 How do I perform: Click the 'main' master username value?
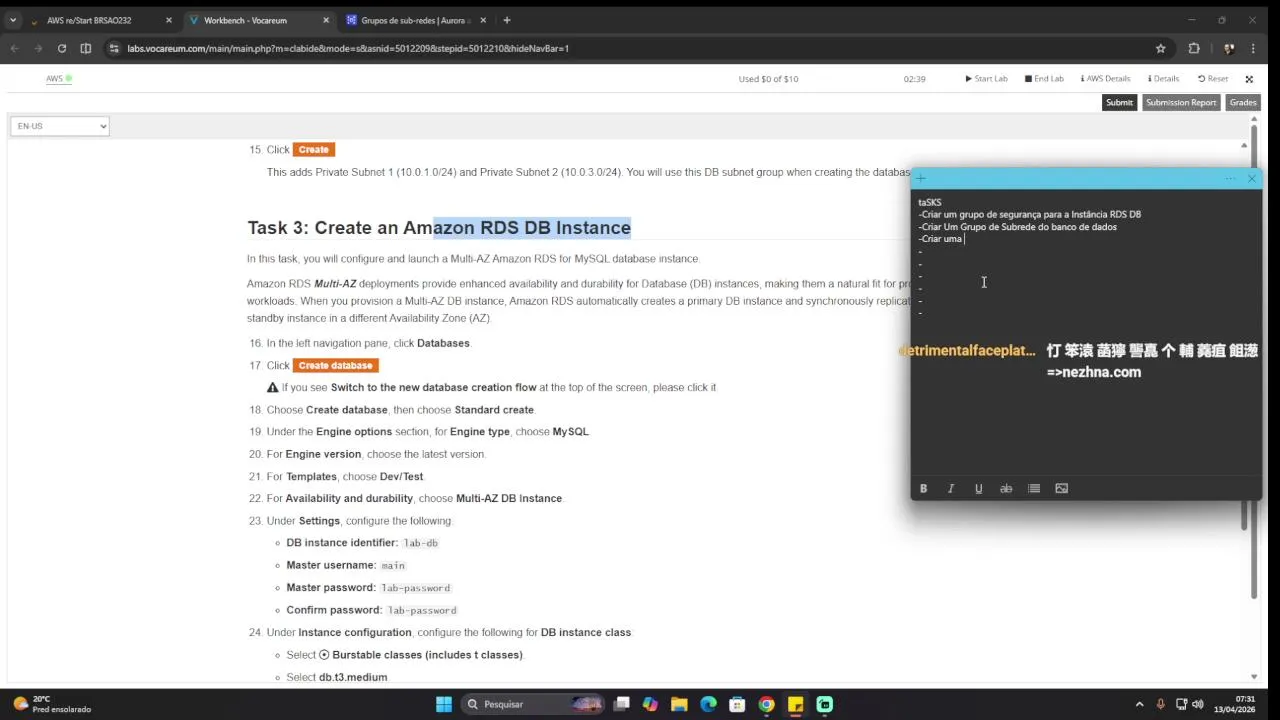click(x=393, y=565)
